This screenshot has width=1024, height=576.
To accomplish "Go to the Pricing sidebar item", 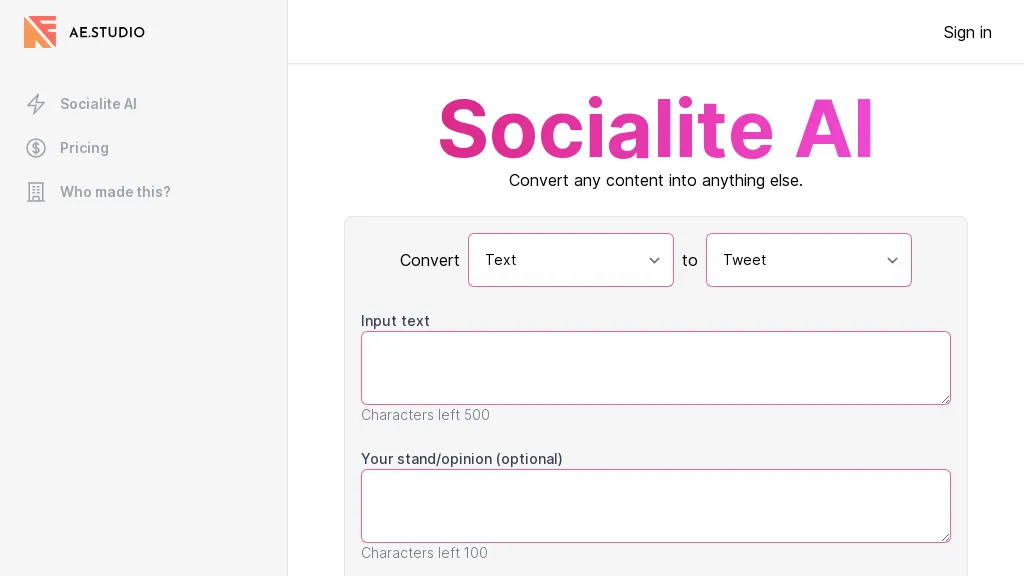I will tap(84, 148).
